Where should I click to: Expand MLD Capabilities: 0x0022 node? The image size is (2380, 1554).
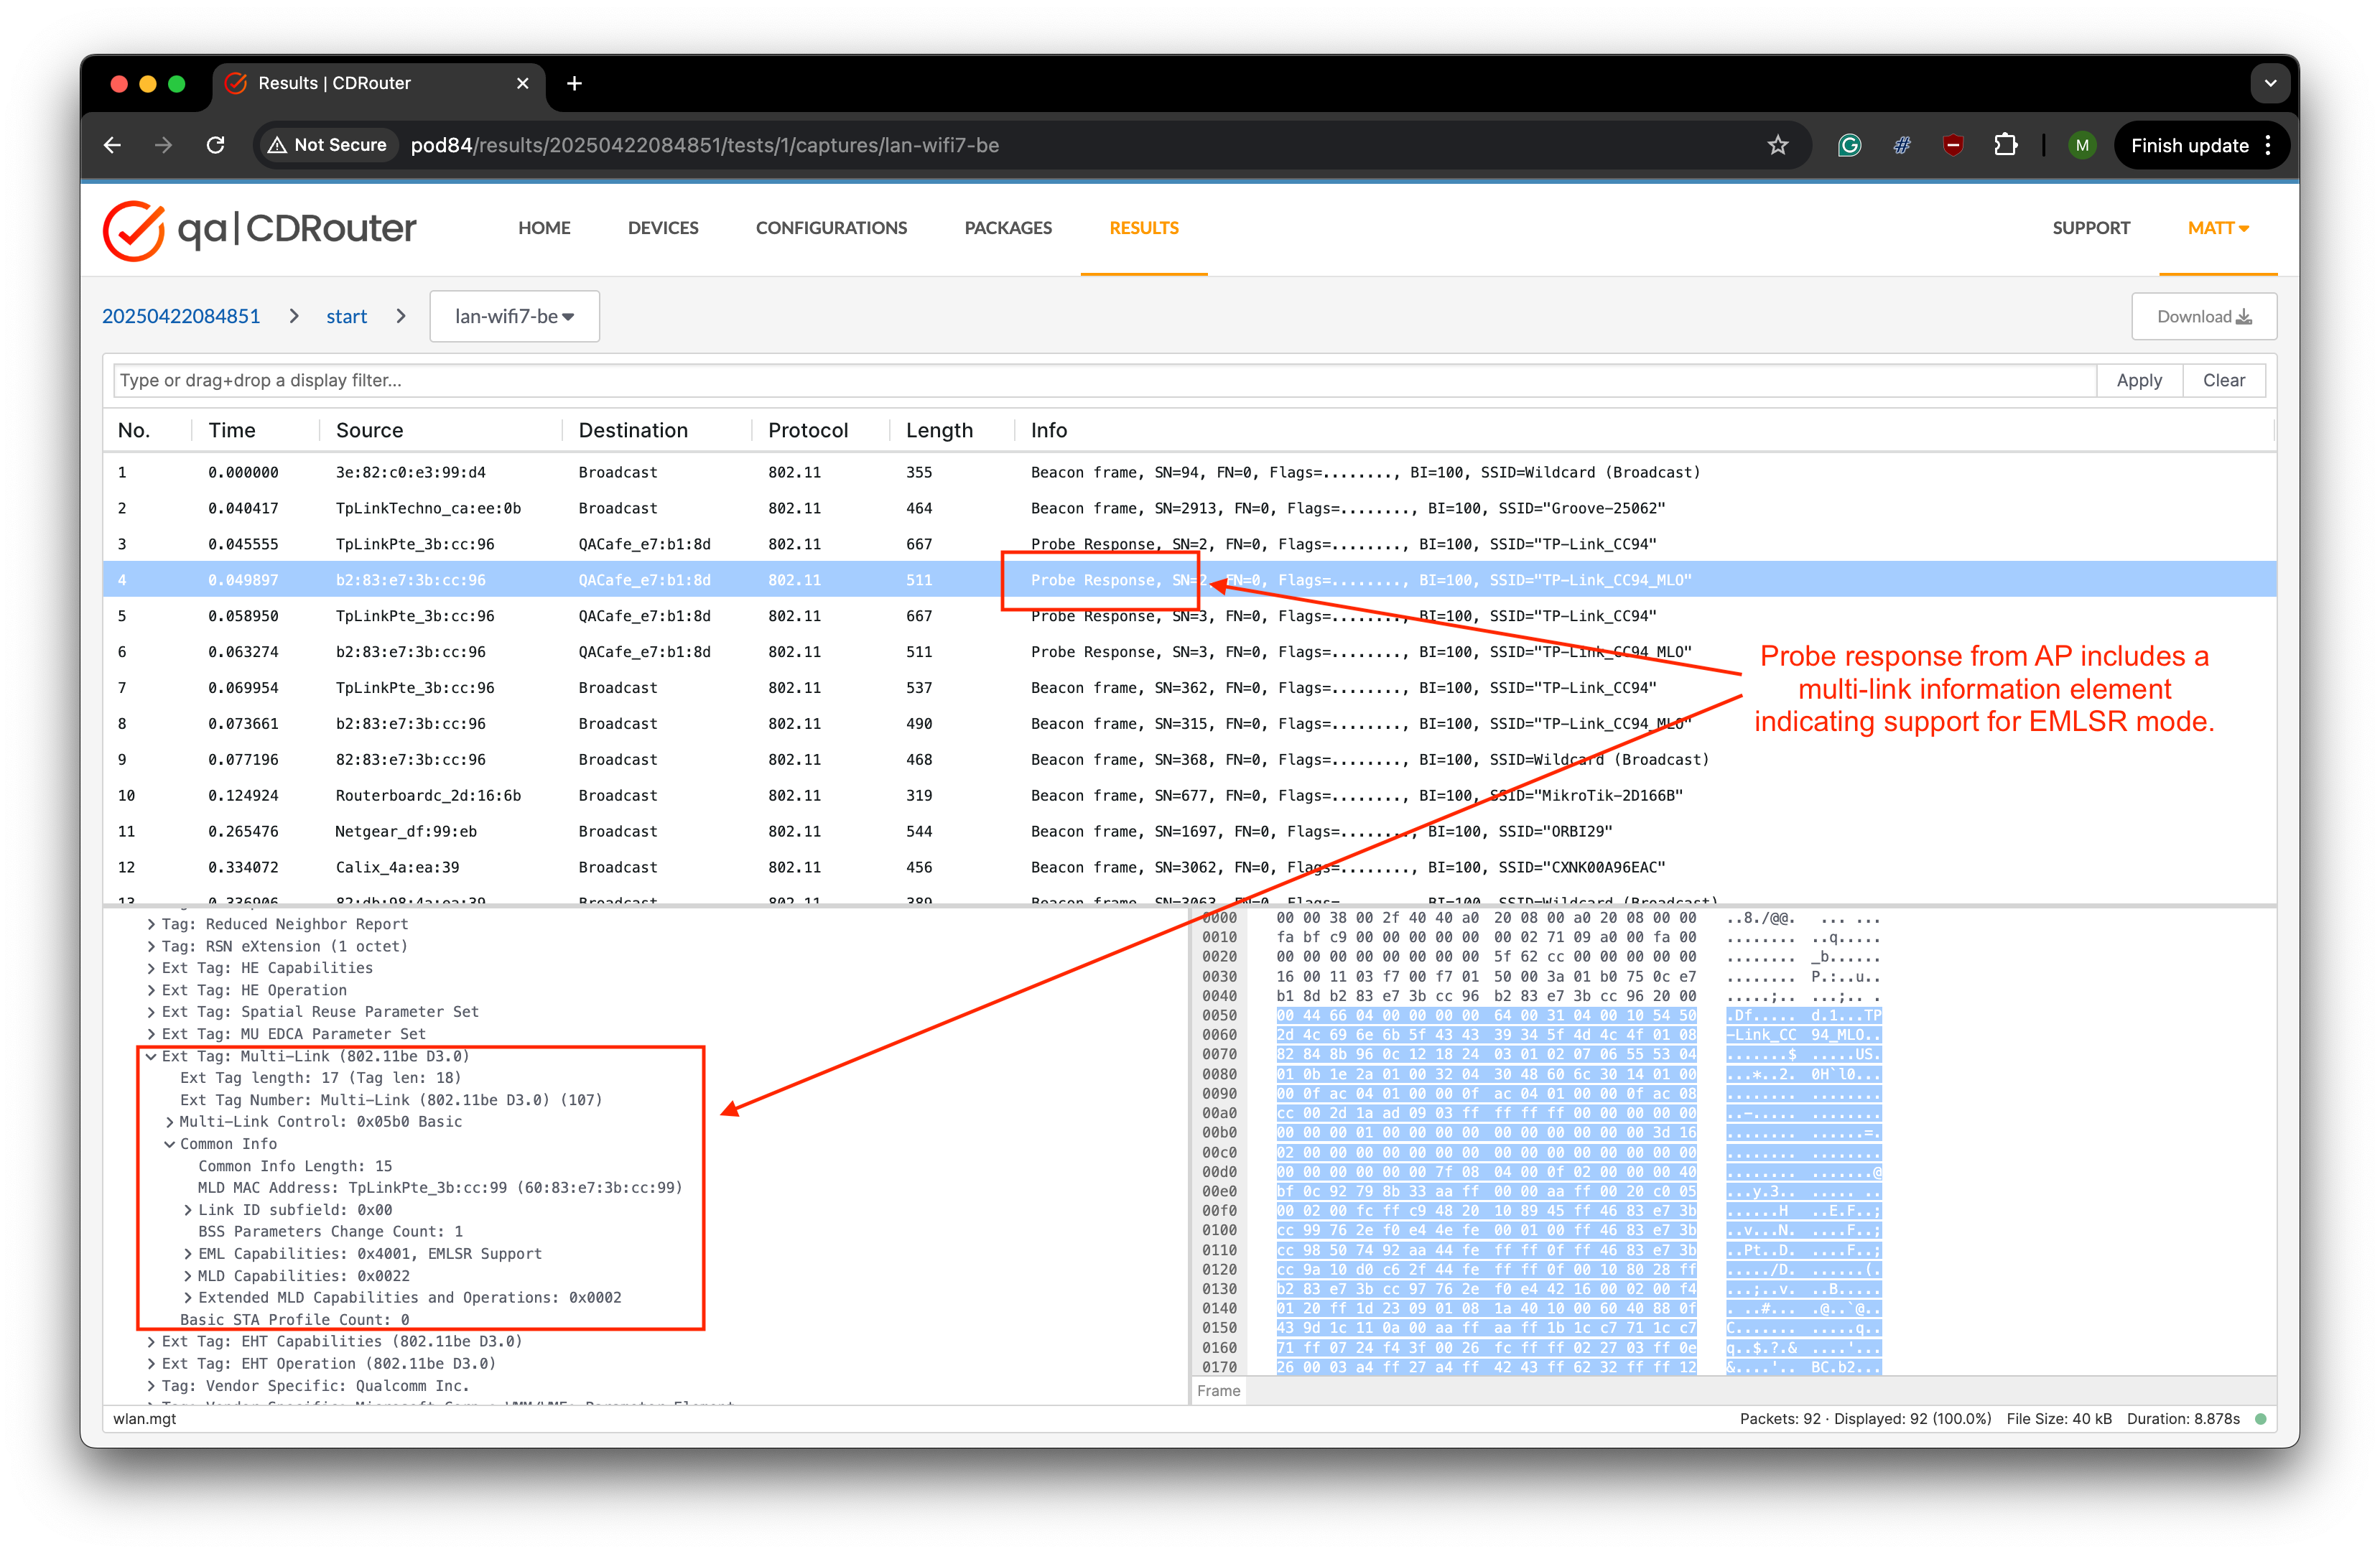(187, 1276)
